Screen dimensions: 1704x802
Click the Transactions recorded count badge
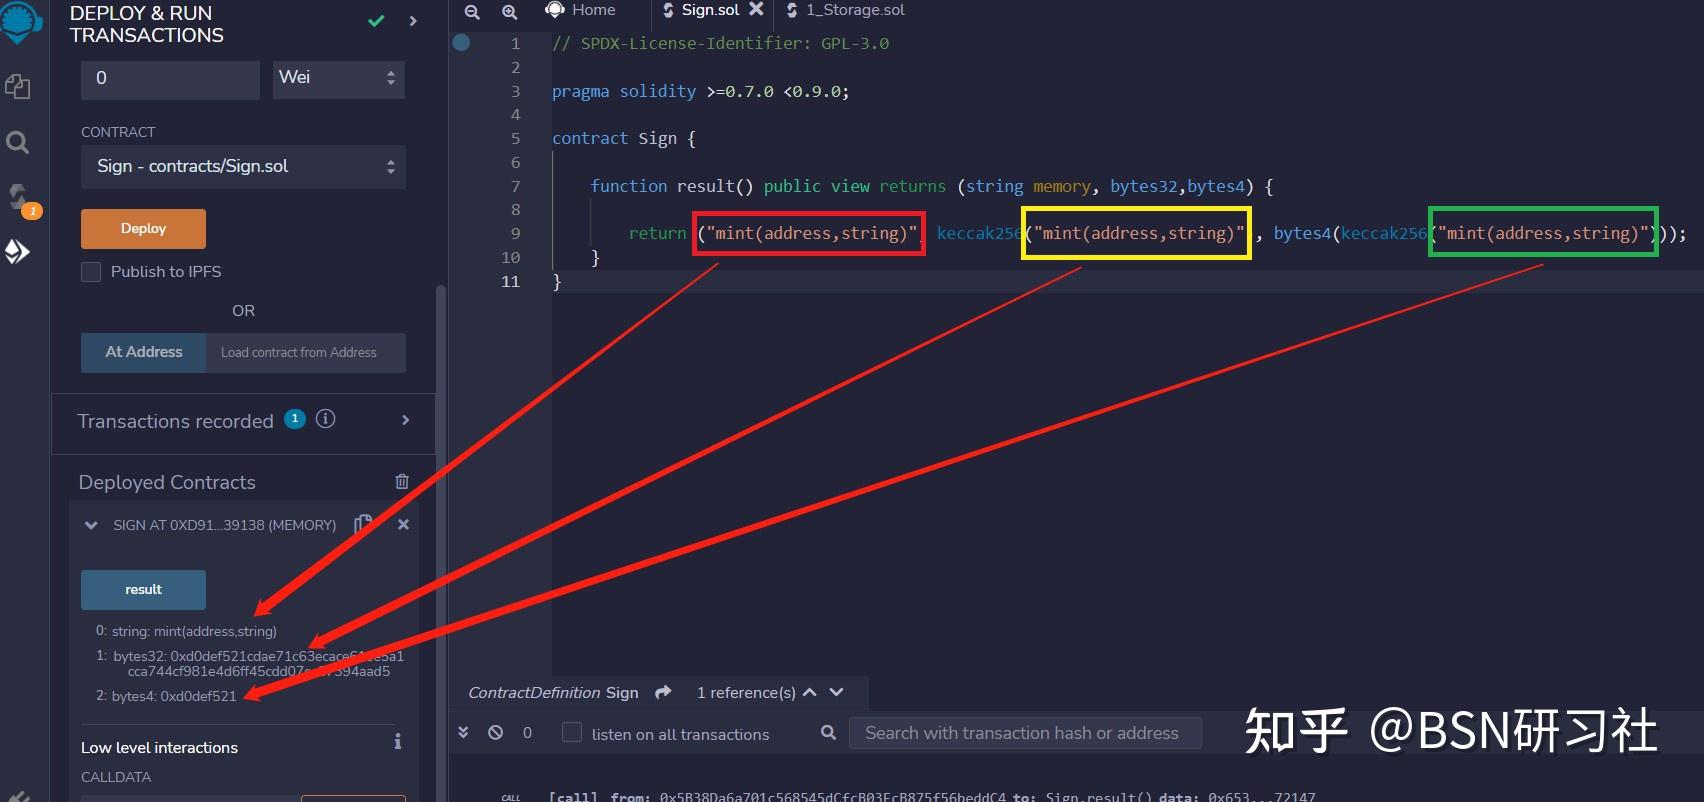[x=295, y=419]
